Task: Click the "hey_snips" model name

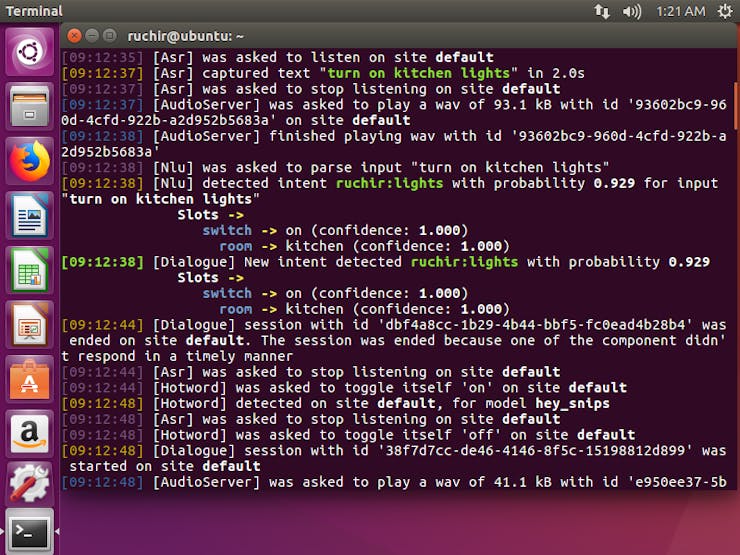Action: pos(572,404)
